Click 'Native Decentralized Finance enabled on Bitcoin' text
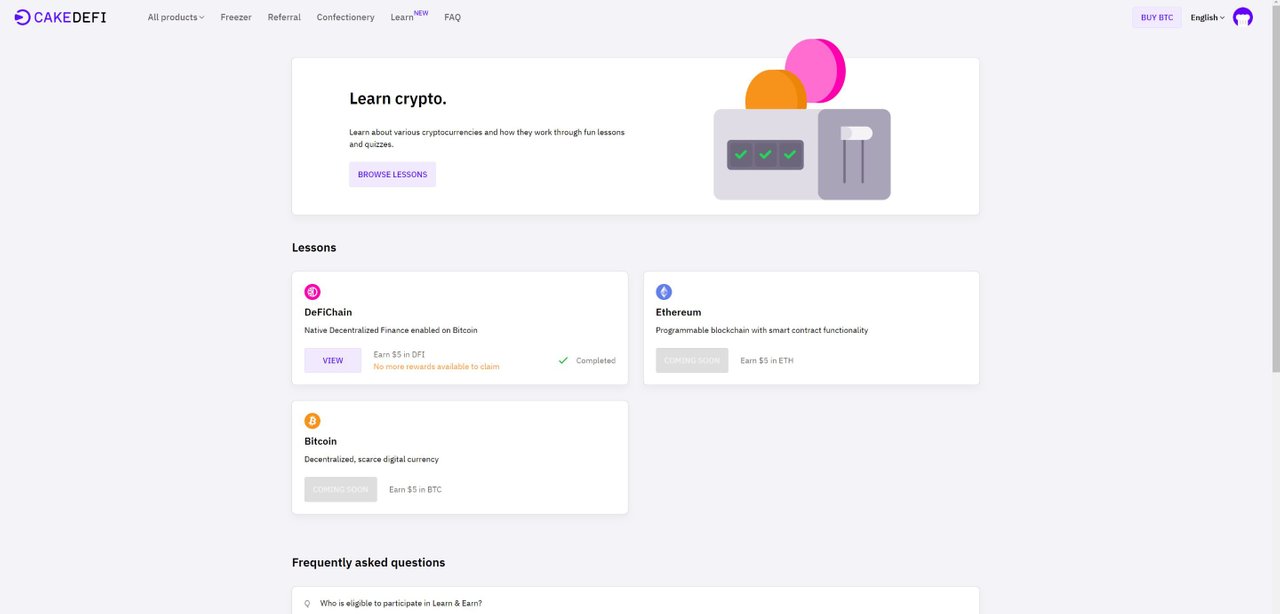The width and height of the screenshot is (1280, 614). pyautogui.click(x=391, y=330)
